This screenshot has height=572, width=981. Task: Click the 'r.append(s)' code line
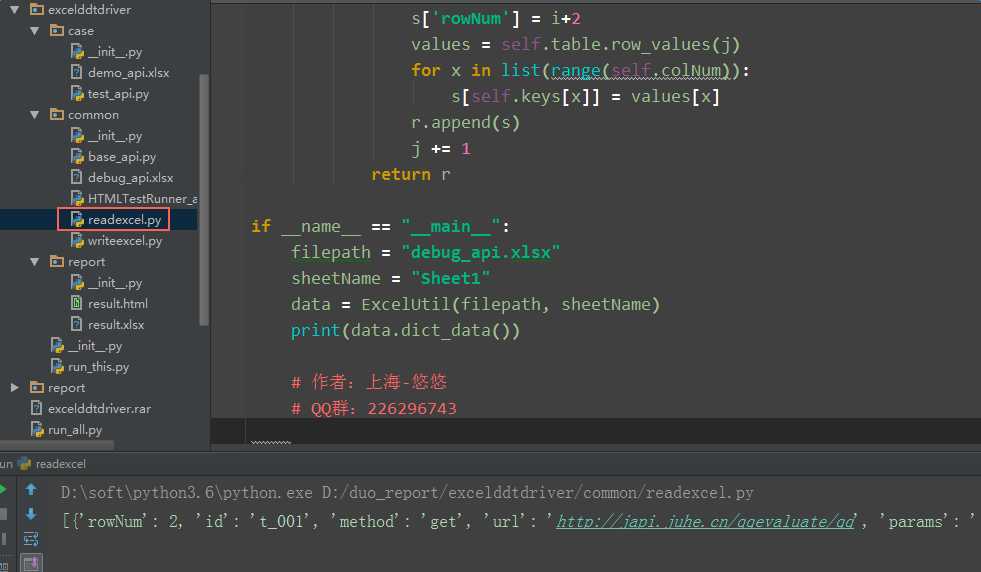(465, 122)
